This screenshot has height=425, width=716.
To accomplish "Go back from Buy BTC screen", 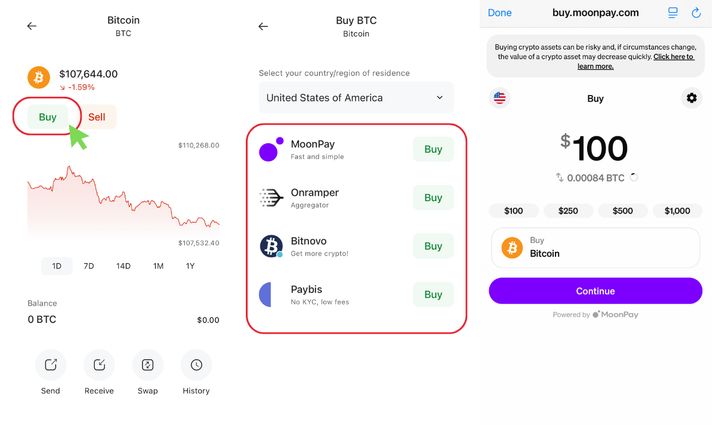I will [x=263, y=26].
